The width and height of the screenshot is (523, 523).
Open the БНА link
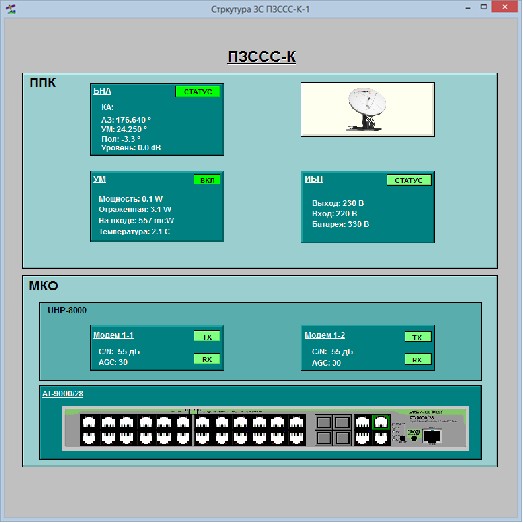point(102,91)
